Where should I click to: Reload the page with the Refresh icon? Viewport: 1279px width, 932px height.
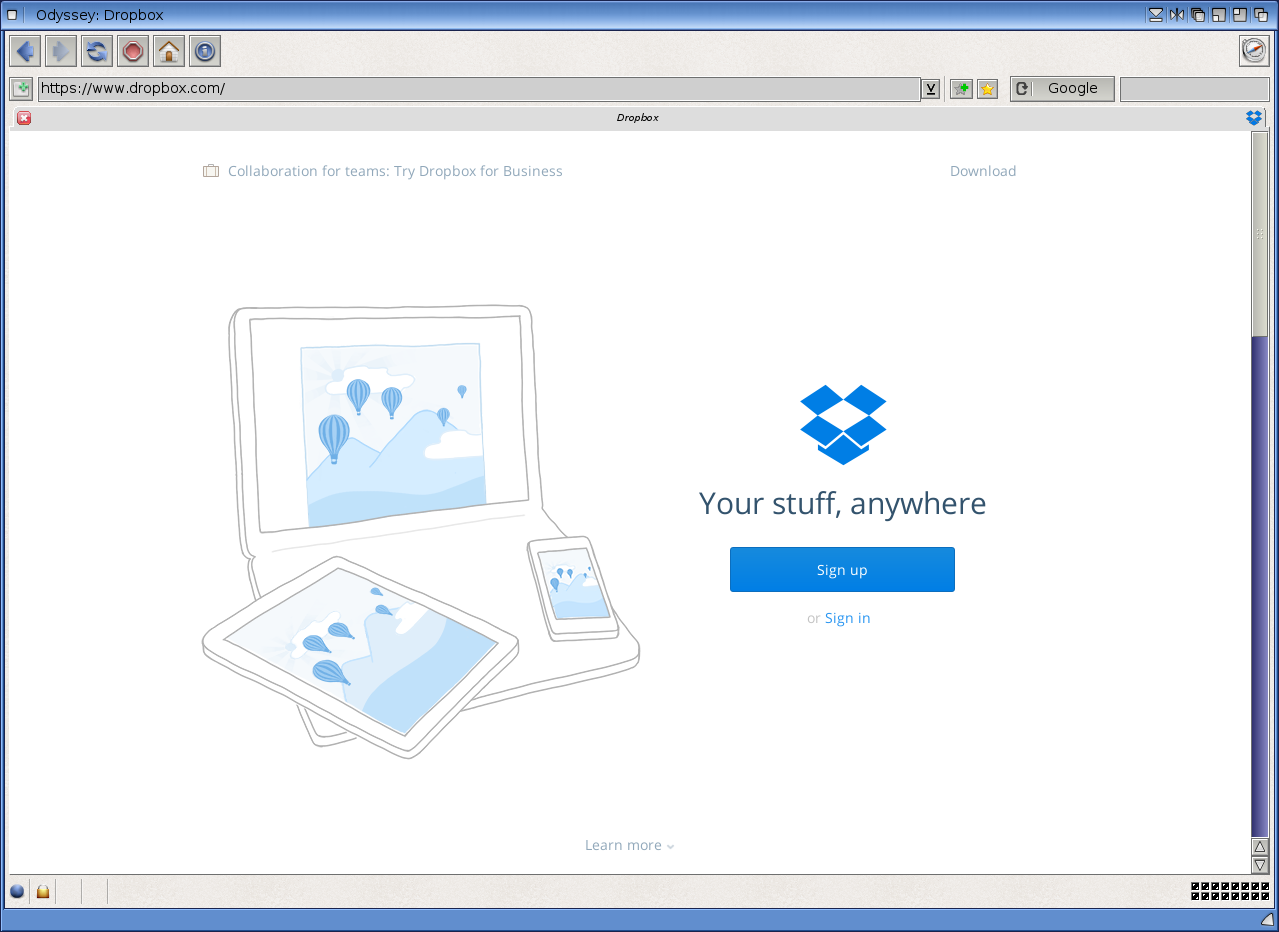pos(97,51)
